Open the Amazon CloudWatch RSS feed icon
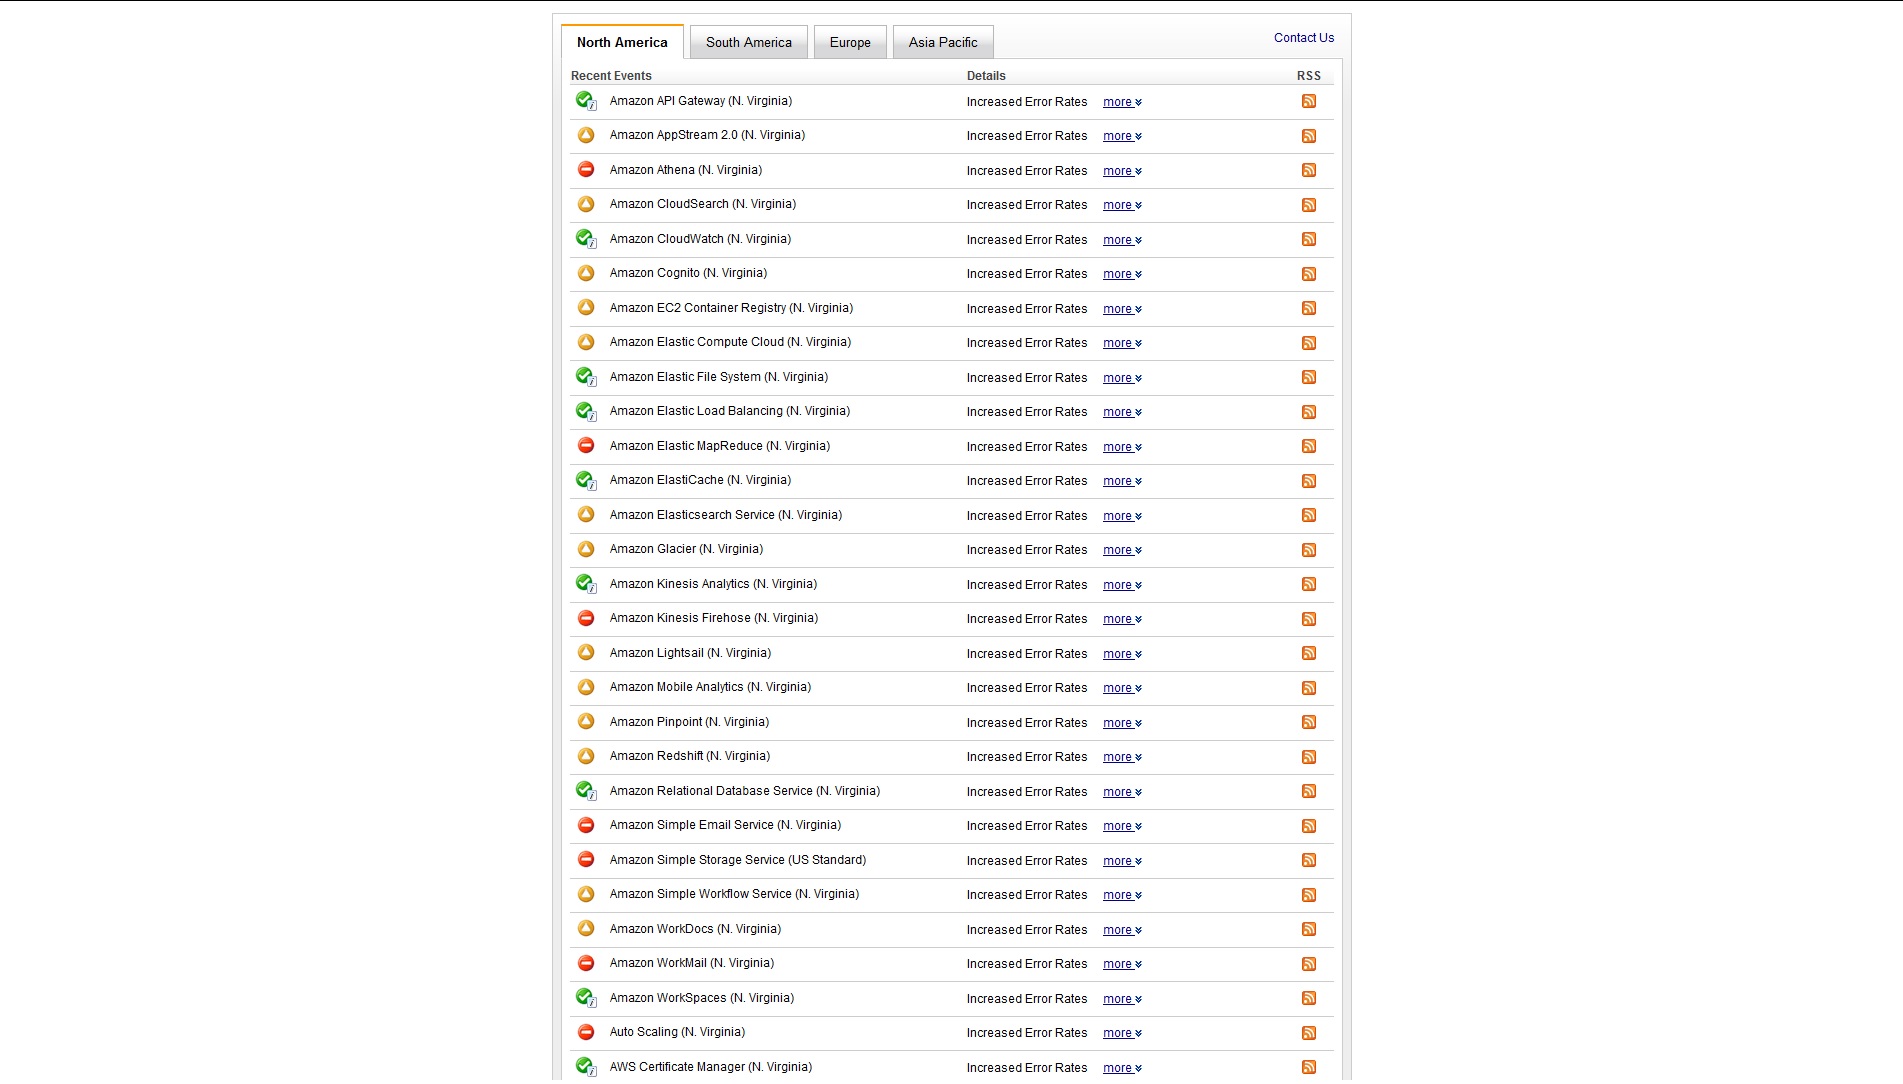 click(x=1308, y=239)
